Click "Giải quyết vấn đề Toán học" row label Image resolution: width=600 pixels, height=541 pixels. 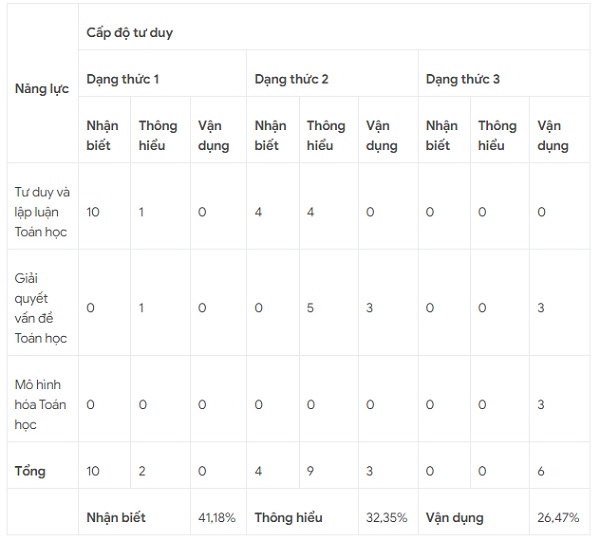click(41, 307)
